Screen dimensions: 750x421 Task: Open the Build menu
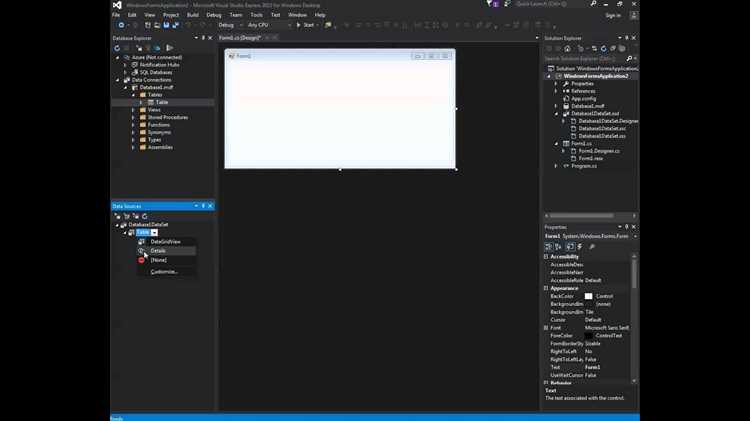click(193, 15)
